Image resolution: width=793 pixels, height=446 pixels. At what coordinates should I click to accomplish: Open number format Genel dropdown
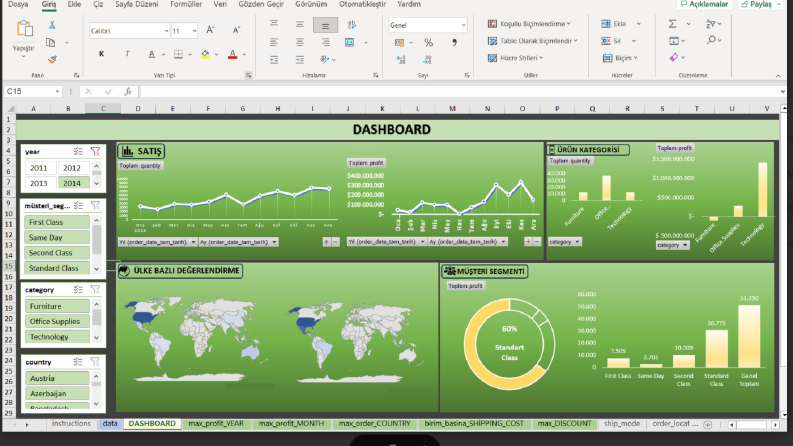click(x=463, y=25)
